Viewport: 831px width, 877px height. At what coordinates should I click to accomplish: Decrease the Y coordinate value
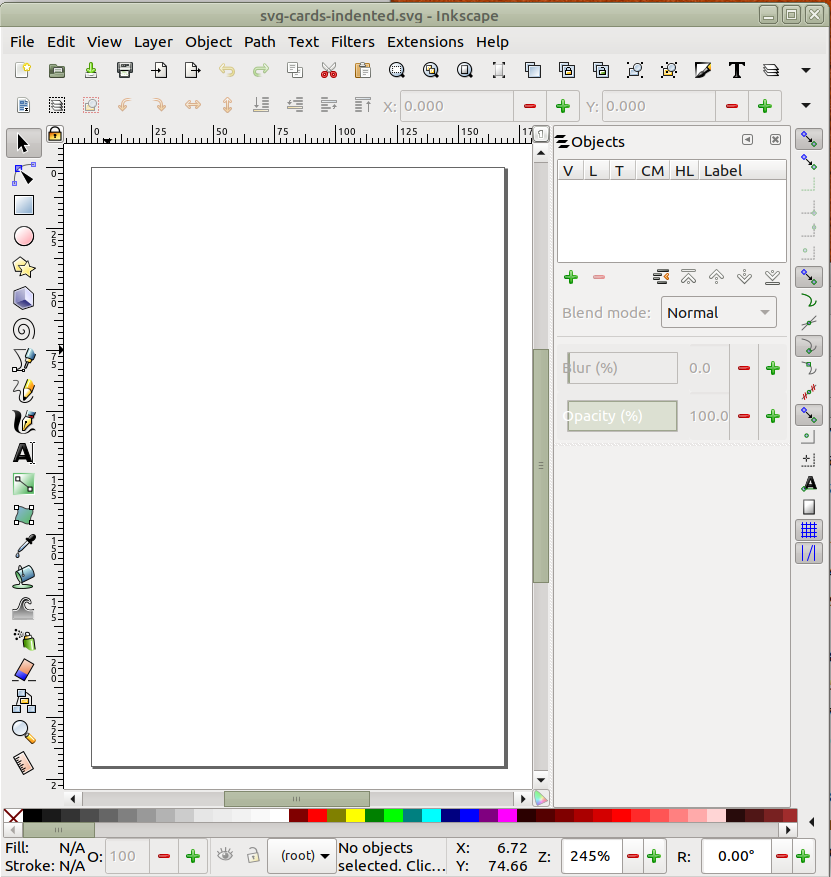point(731,106)
